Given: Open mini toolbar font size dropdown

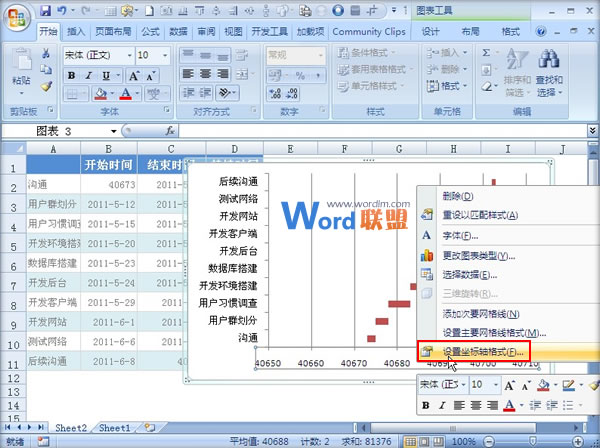Looking at the screenshot, I should coord(496,384).
